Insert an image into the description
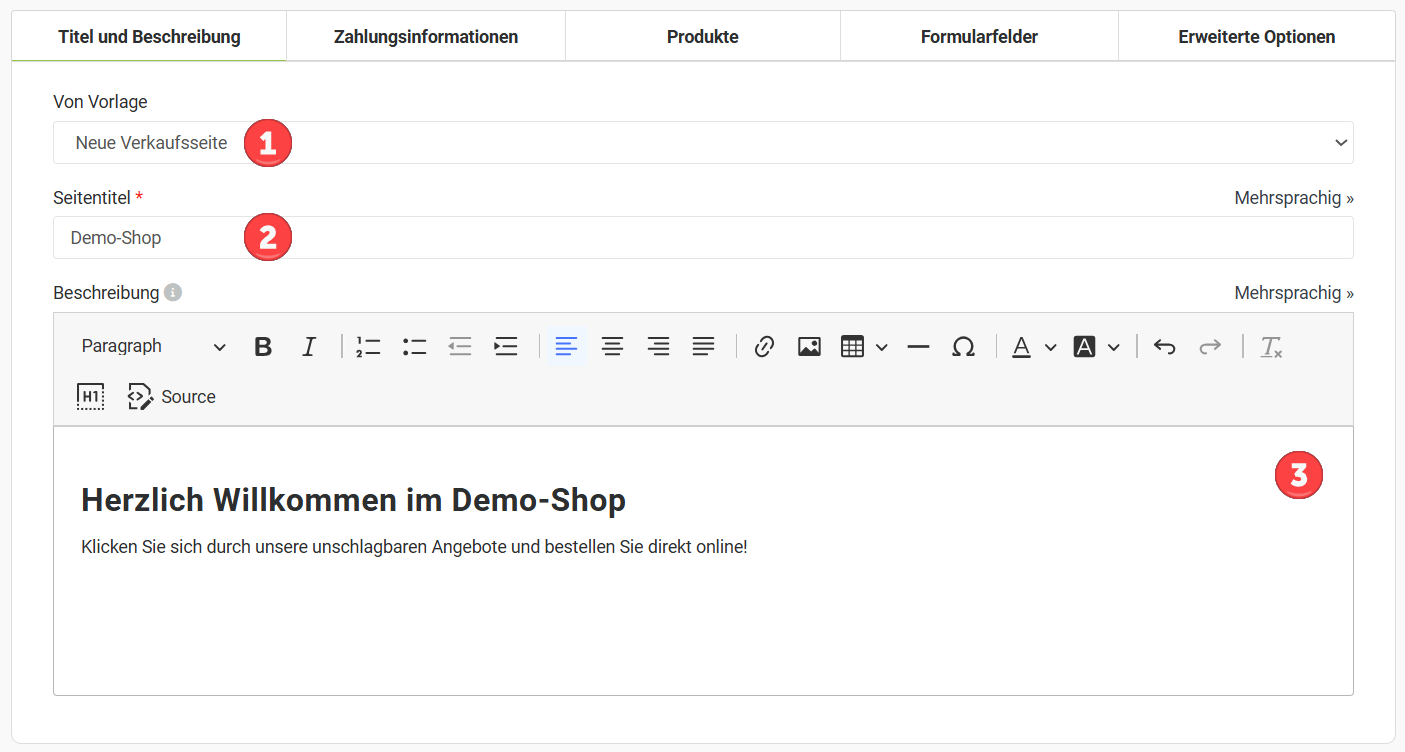 pos(809,347)
